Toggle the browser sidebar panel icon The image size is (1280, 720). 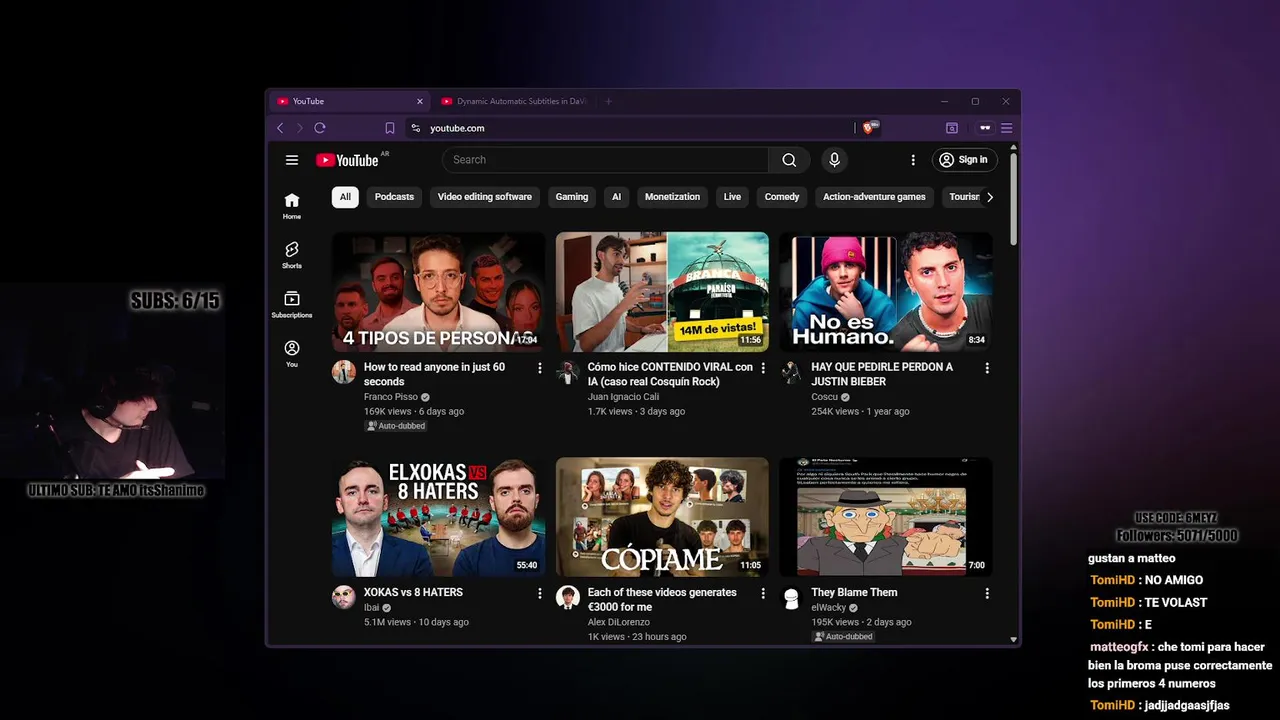point(952,128)
